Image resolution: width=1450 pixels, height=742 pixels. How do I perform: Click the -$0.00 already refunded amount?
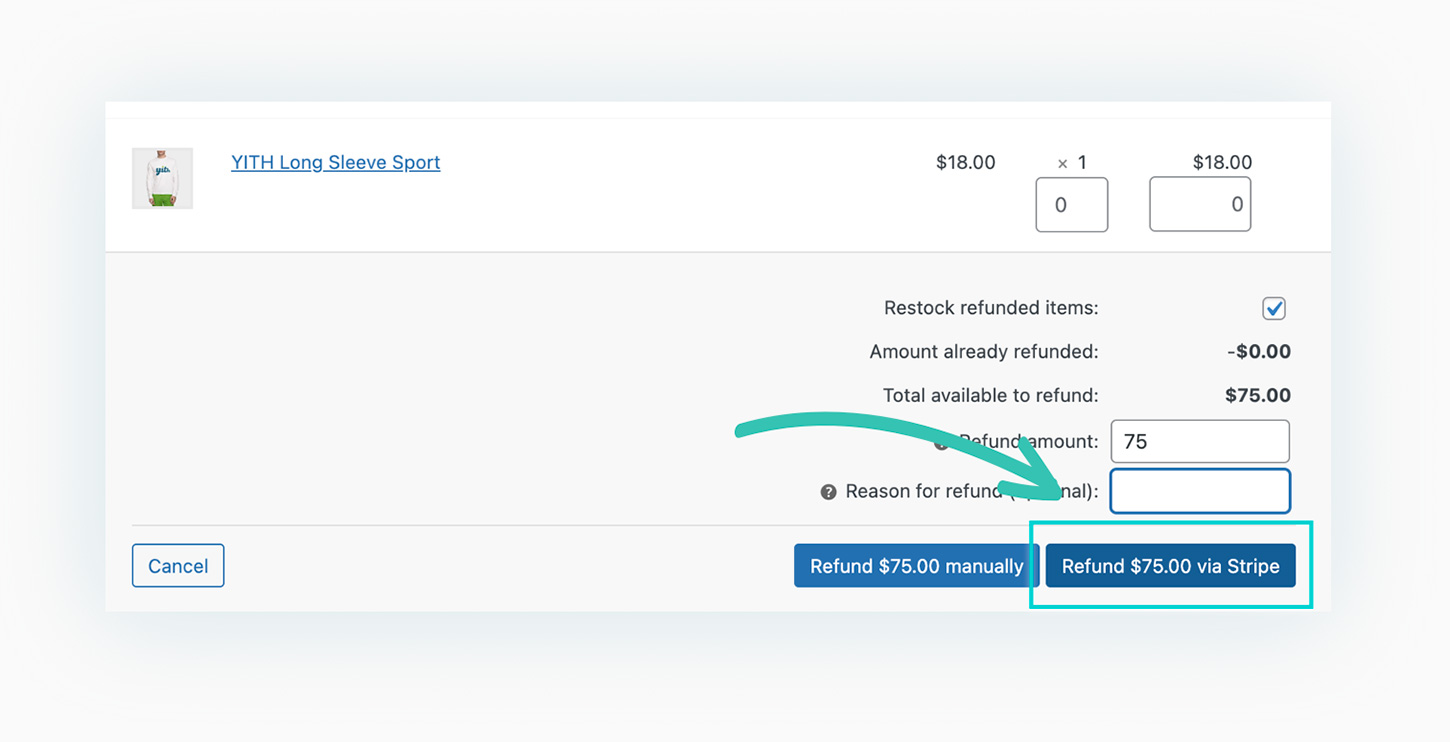pyautogui.click(x=1258, y=352)
